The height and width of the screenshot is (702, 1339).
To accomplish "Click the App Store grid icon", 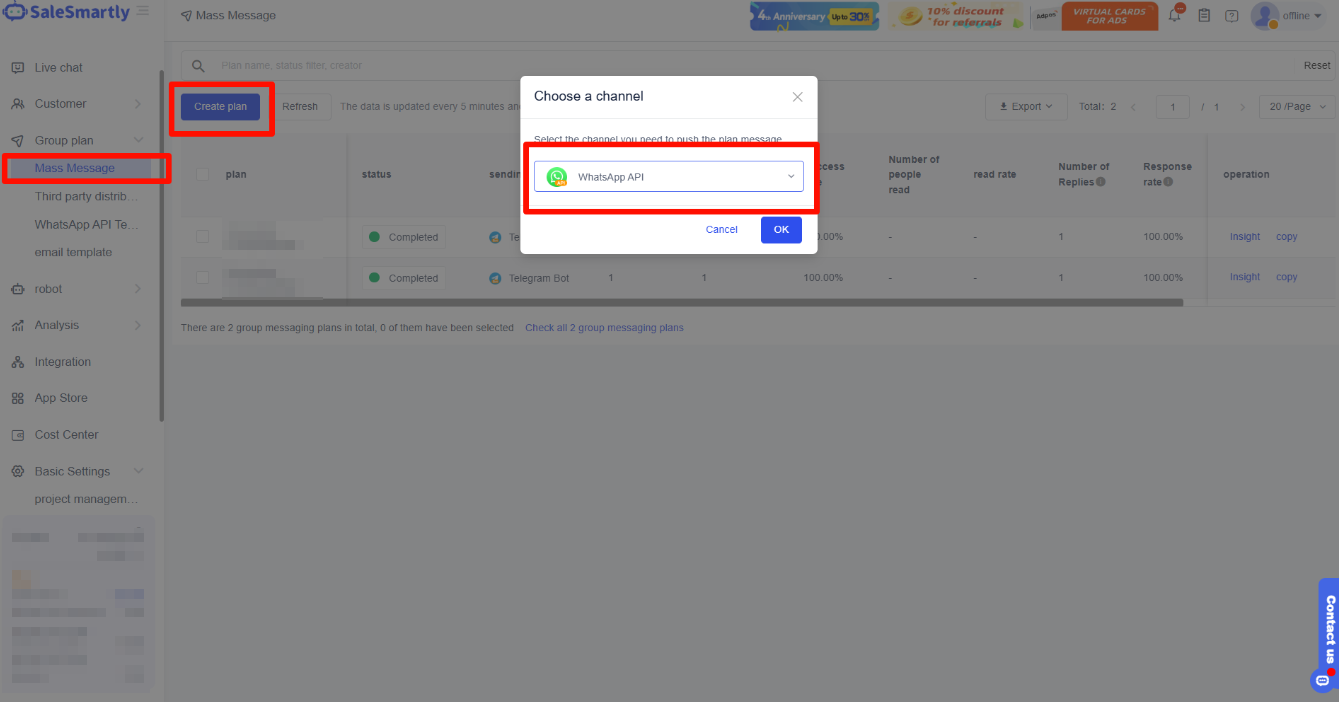I will 17,398.
